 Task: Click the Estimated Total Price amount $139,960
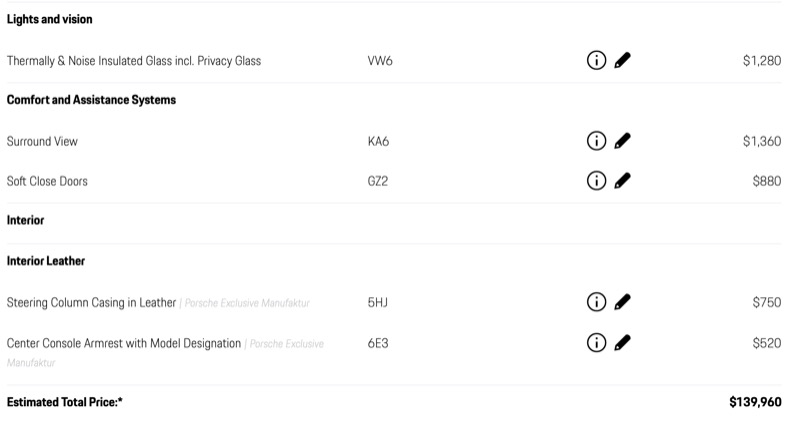pyautogui.click(x=755, y=402)
